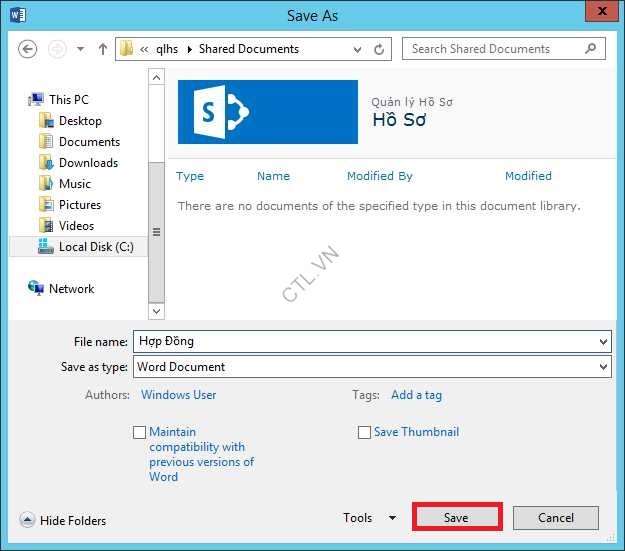The width and height of the screenshot is (625, 551).
Task: Click the search magnifier icon
Action: coord(591,49)
